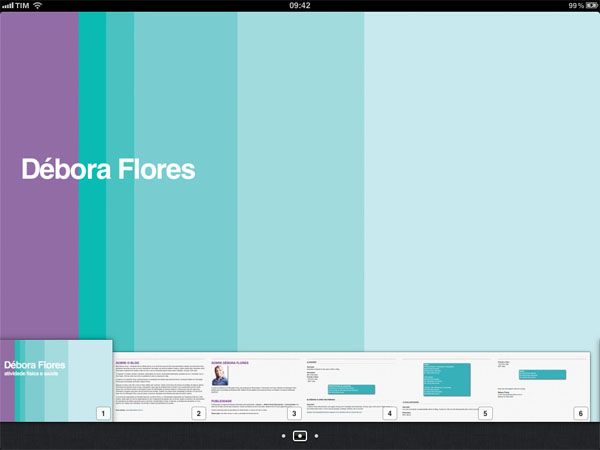
Task: Tap the Wi-Fi icon in the status bar
Action: pos(37,6)
